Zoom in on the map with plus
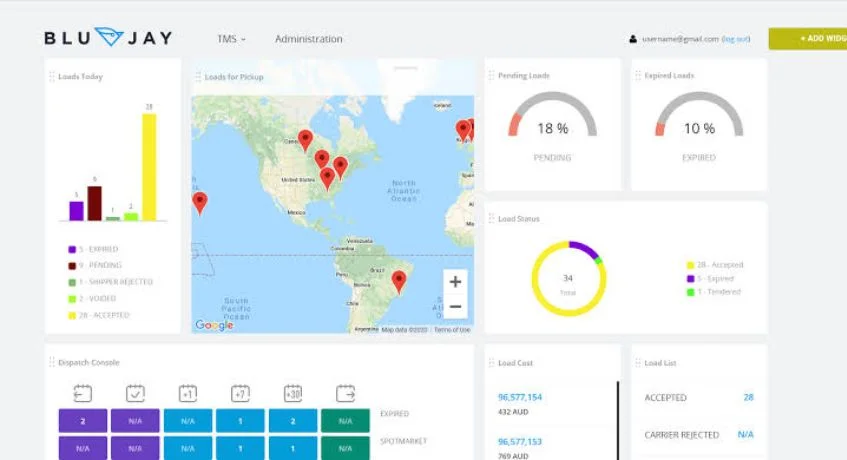The width and height of the screenshot is (847, 460). (455, 281)
